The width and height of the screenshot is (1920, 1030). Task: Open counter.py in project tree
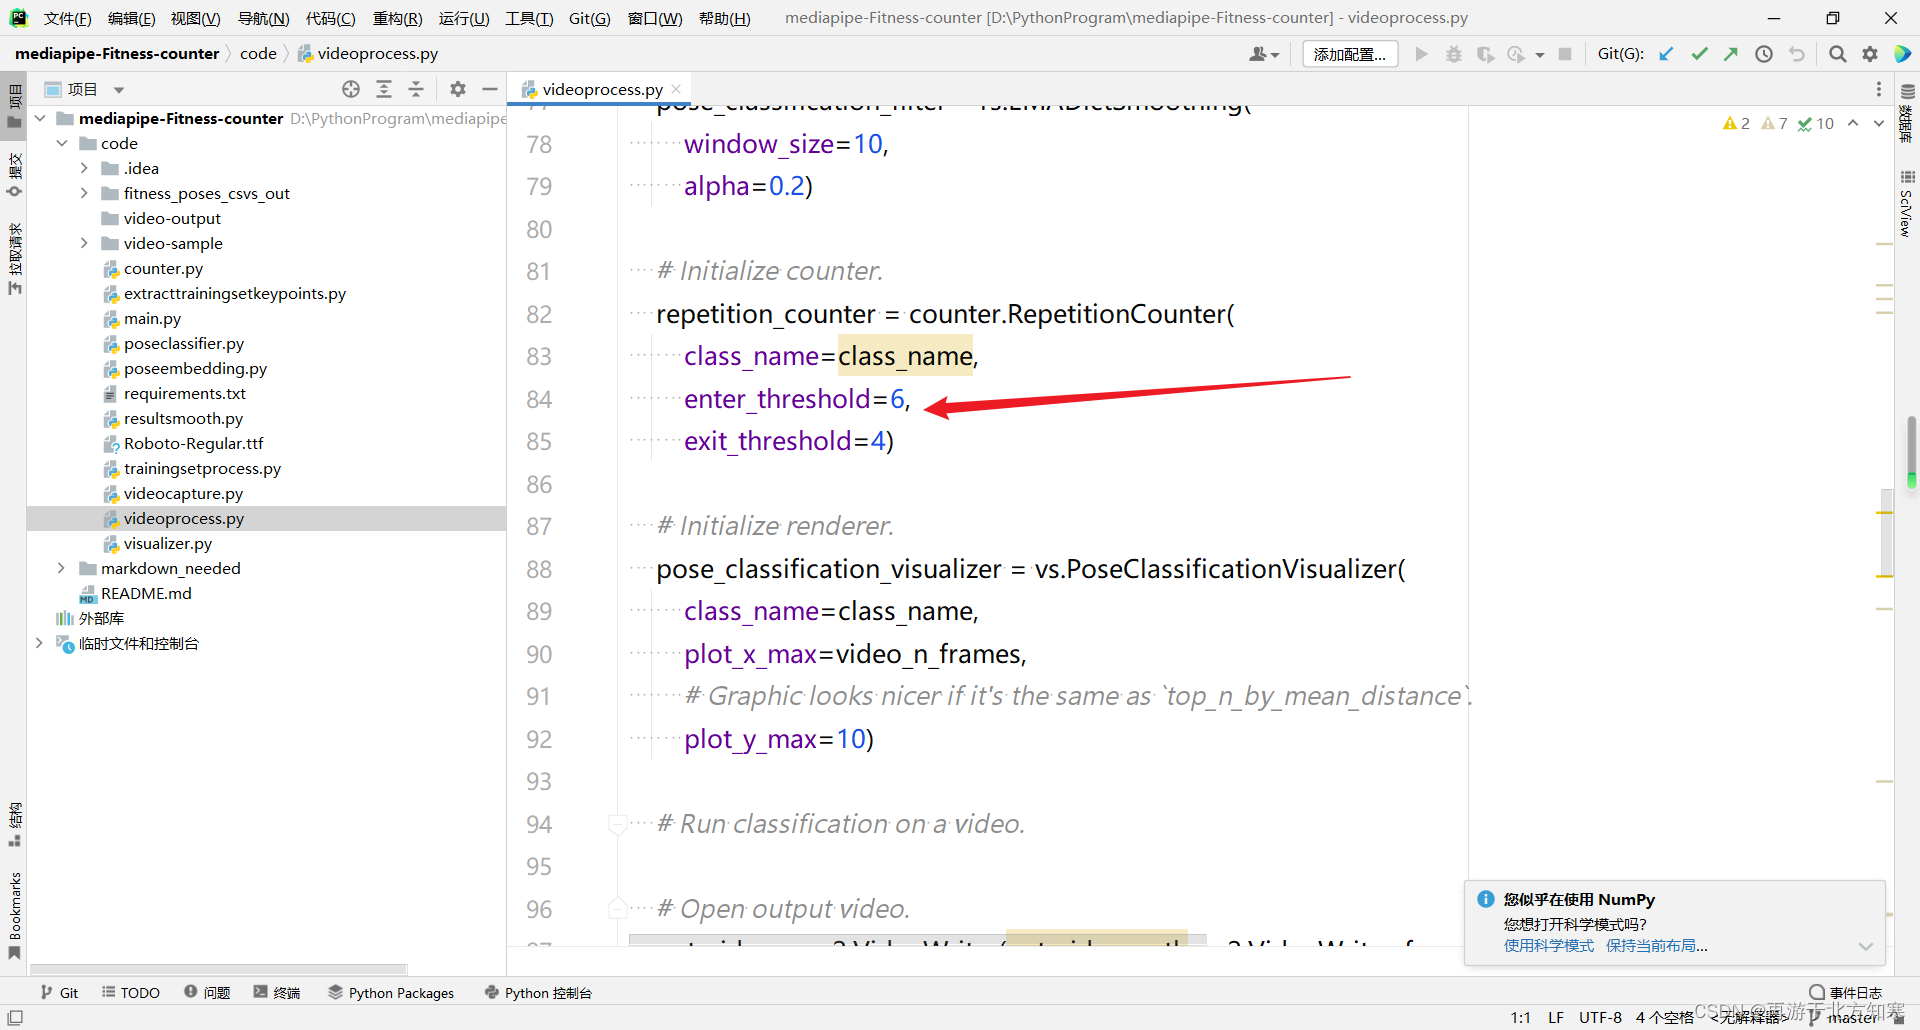(163, 268)
